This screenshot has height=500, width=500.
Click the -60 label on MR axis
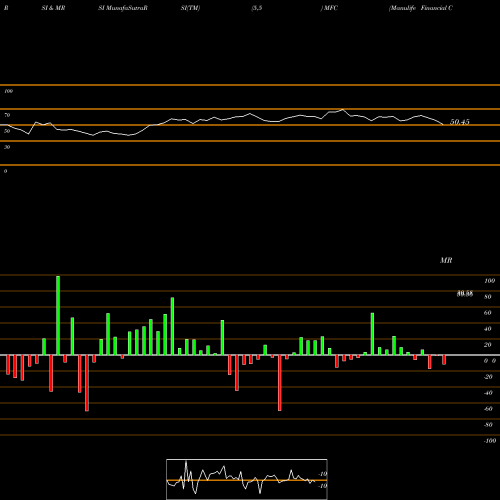(x=488, y=409)
